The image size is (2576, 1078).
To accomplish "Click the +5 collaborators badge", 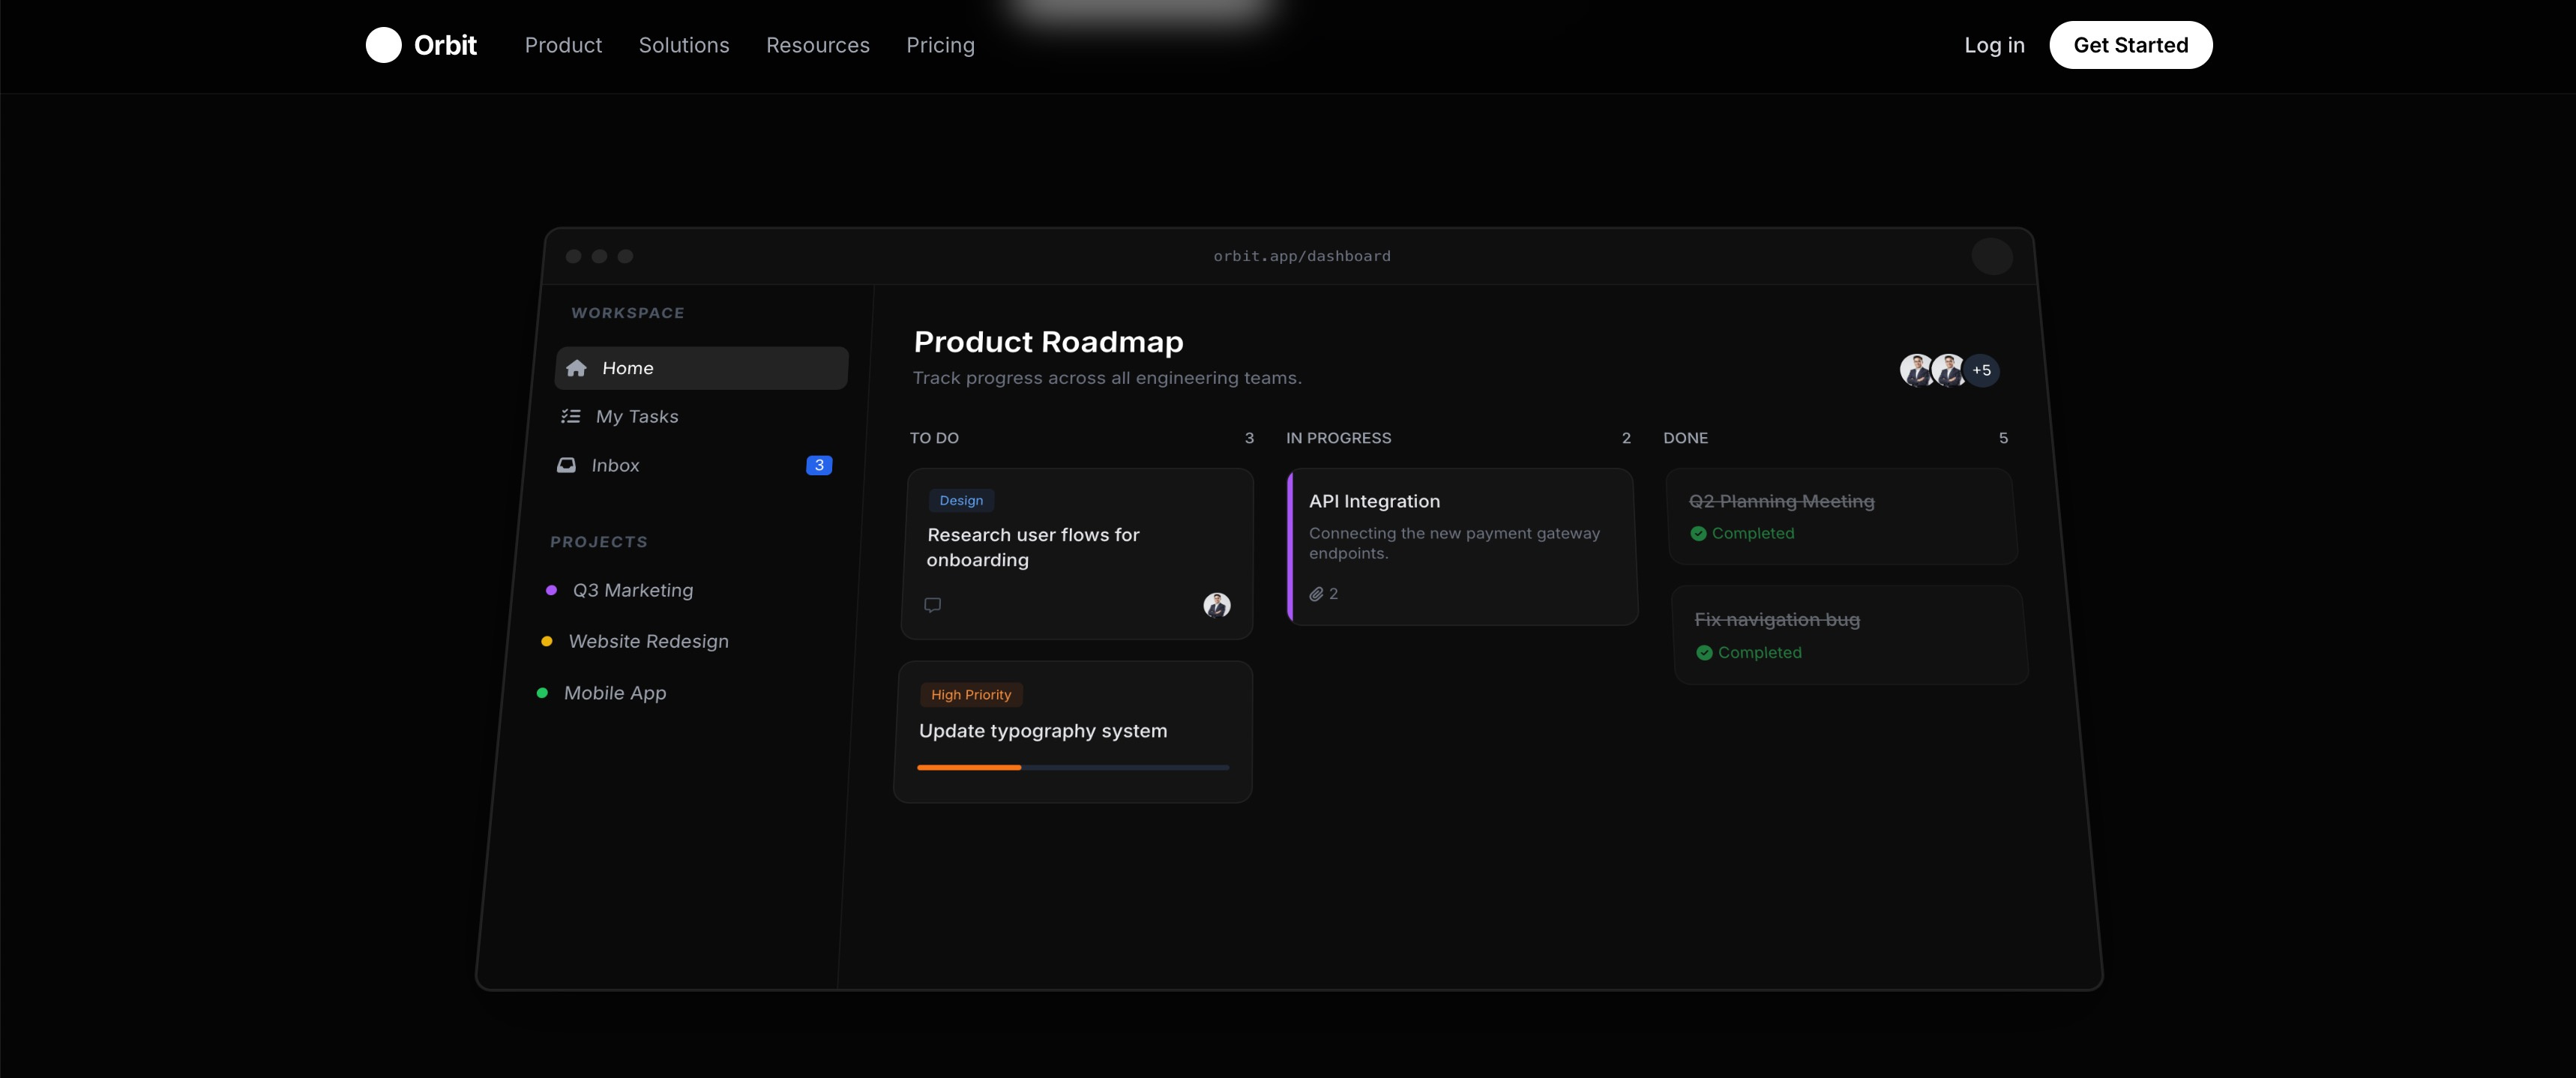I will coord(1982,370).
